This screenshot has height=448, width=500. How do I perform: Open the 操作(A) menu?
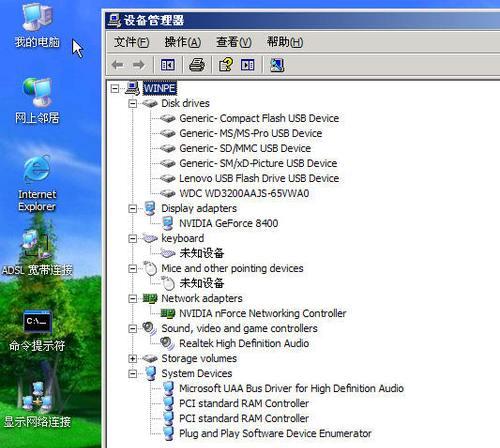182,42
